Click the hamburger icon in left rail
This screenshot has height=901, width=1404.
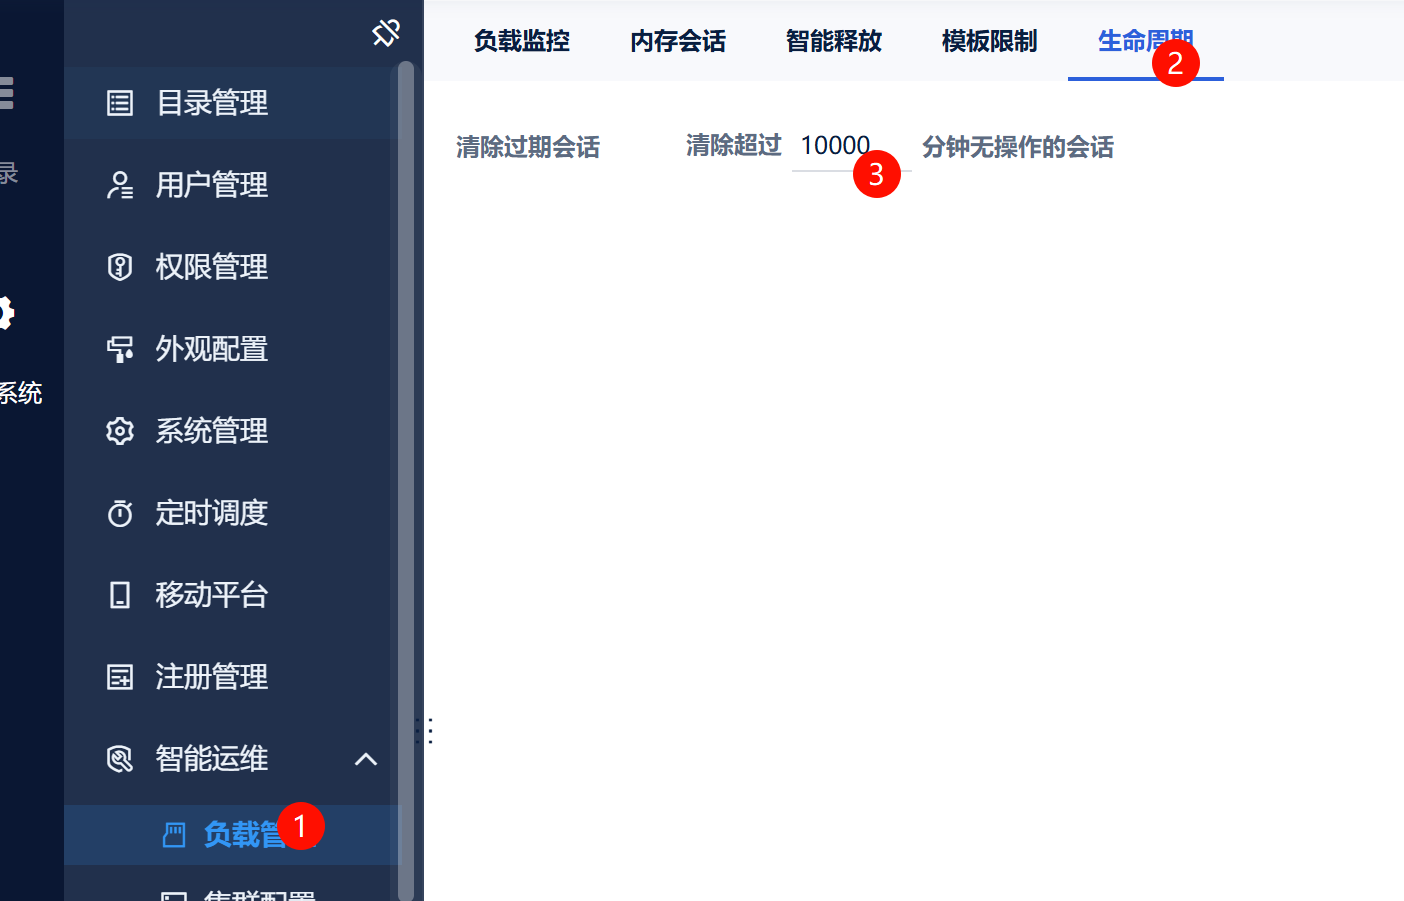tap(6, 92)
